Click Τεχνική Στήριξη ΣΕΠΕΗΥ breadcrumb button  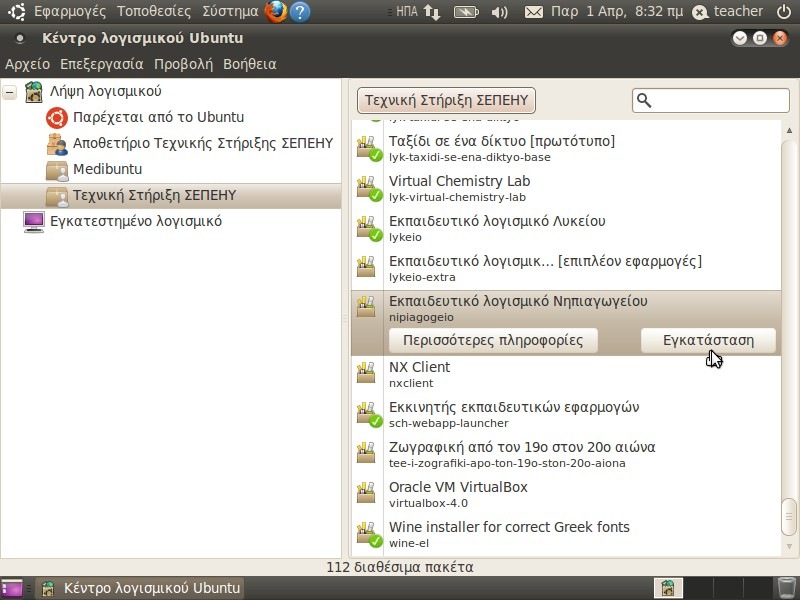tap(446, 100)
